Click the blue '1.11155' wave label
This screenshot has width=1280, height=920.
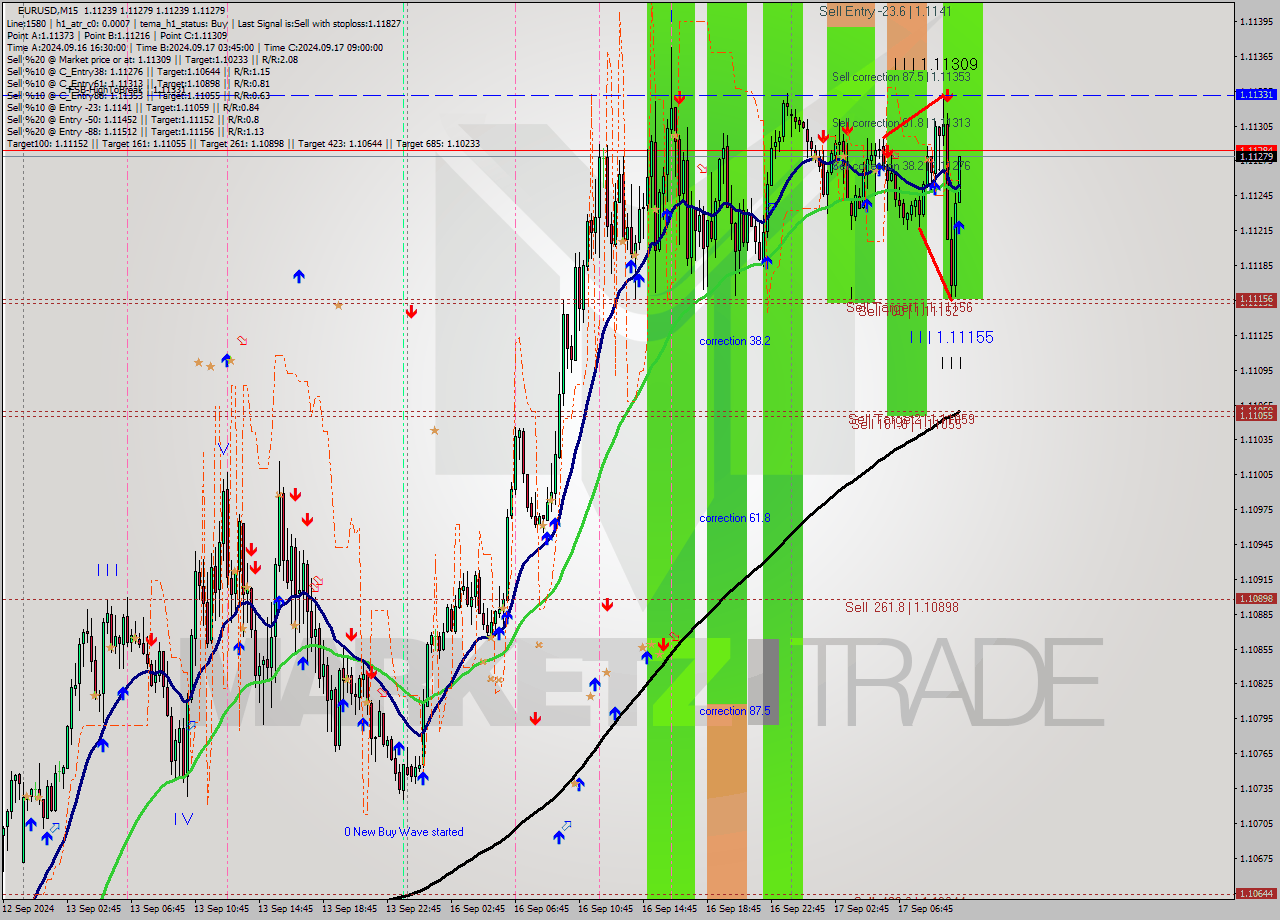[964, 338]
